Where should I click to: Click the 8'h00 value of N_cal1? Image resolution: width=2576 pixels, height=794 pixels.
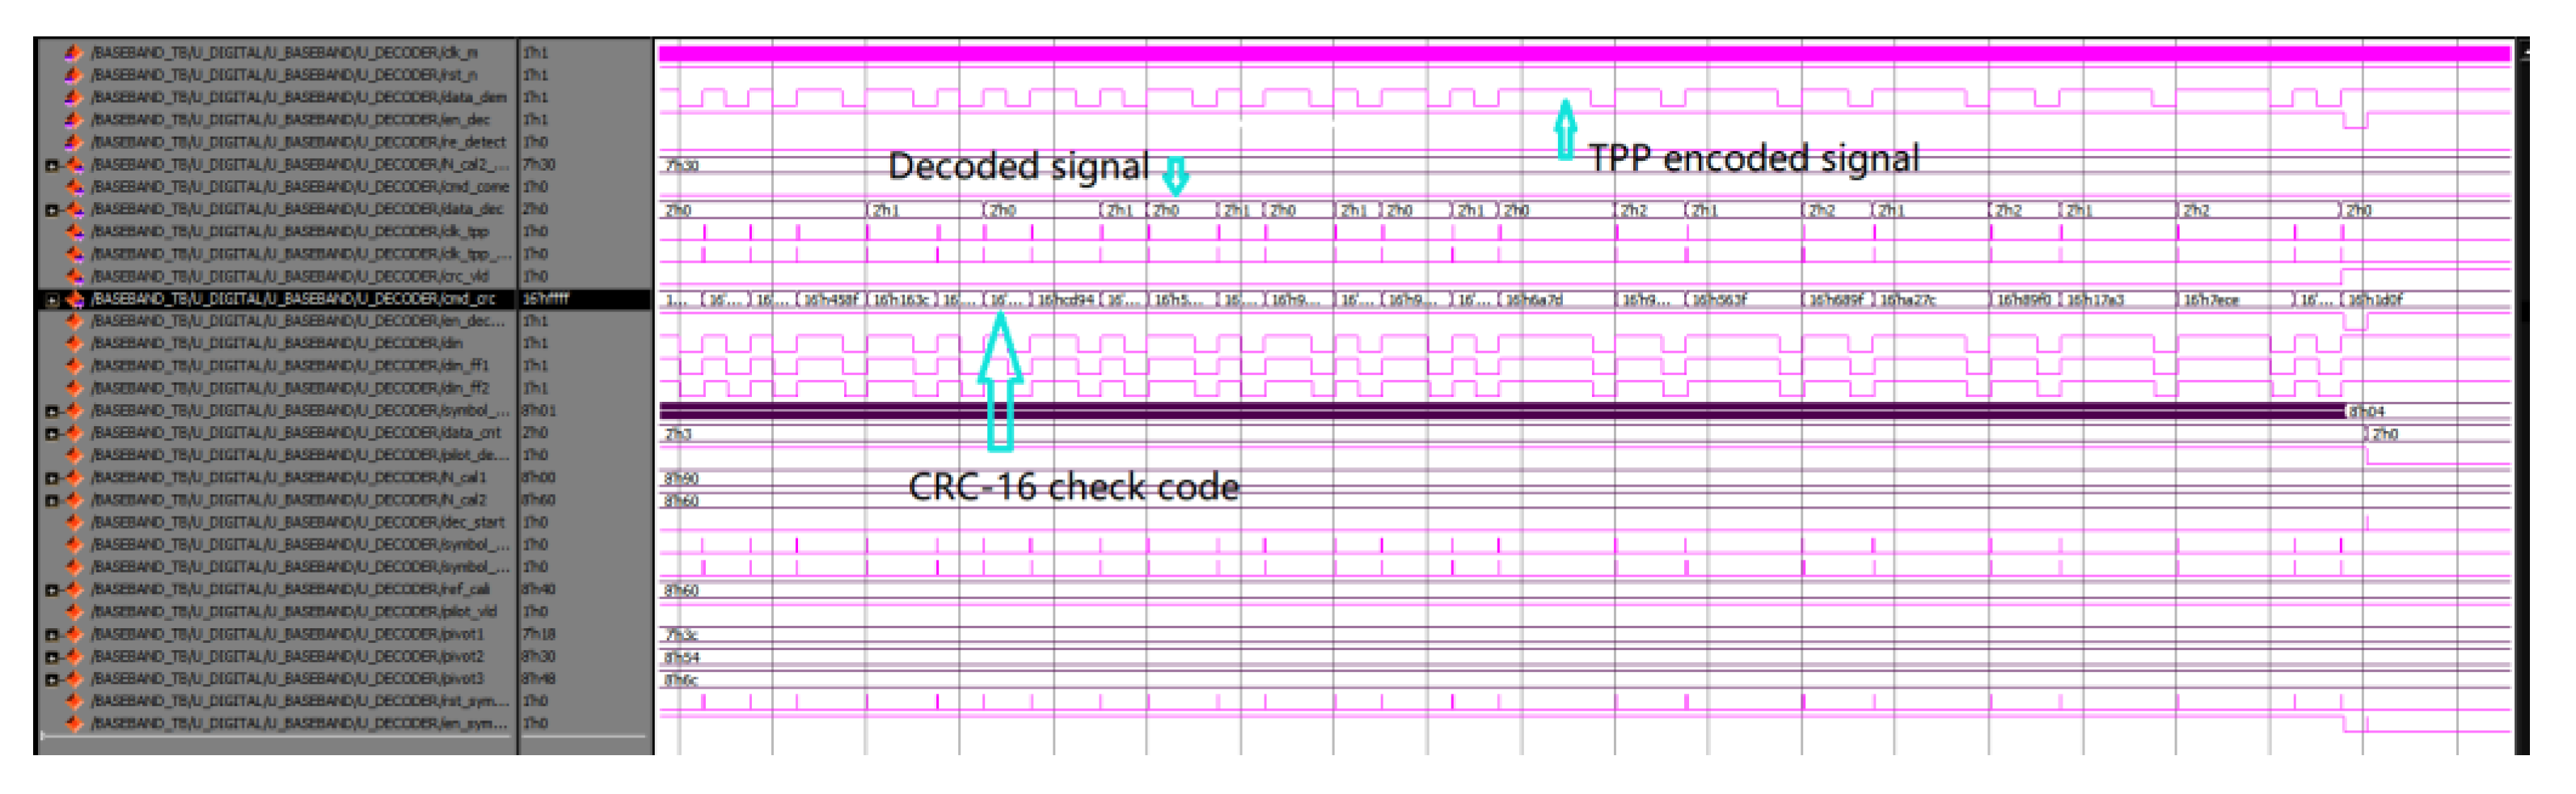539,478
